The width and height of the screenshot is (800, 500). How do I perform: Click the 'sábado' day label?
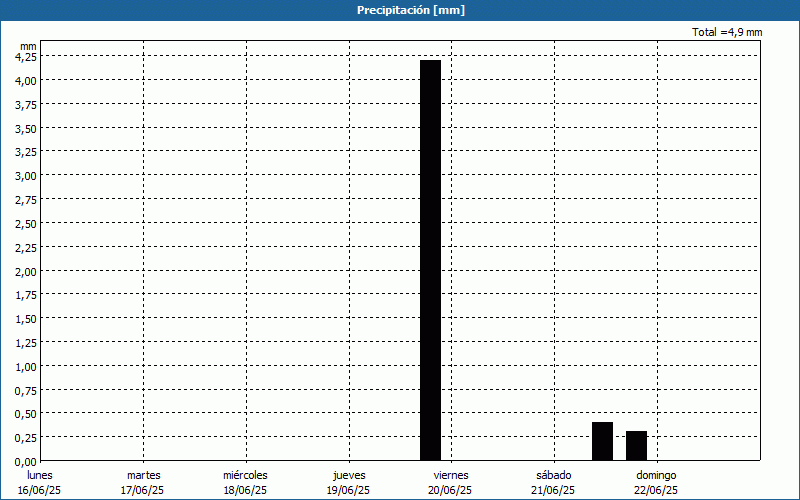554,475
